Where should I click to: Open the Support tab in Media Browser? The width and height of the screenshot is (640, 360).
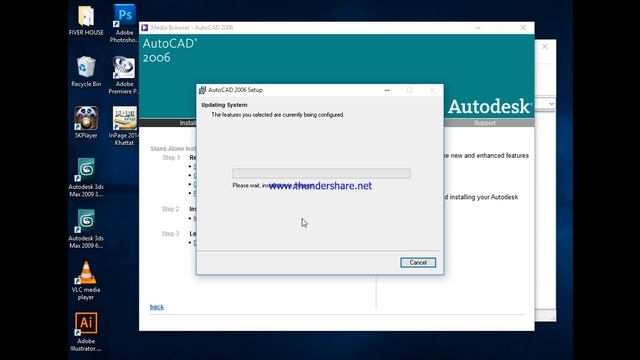pos(484,123)
